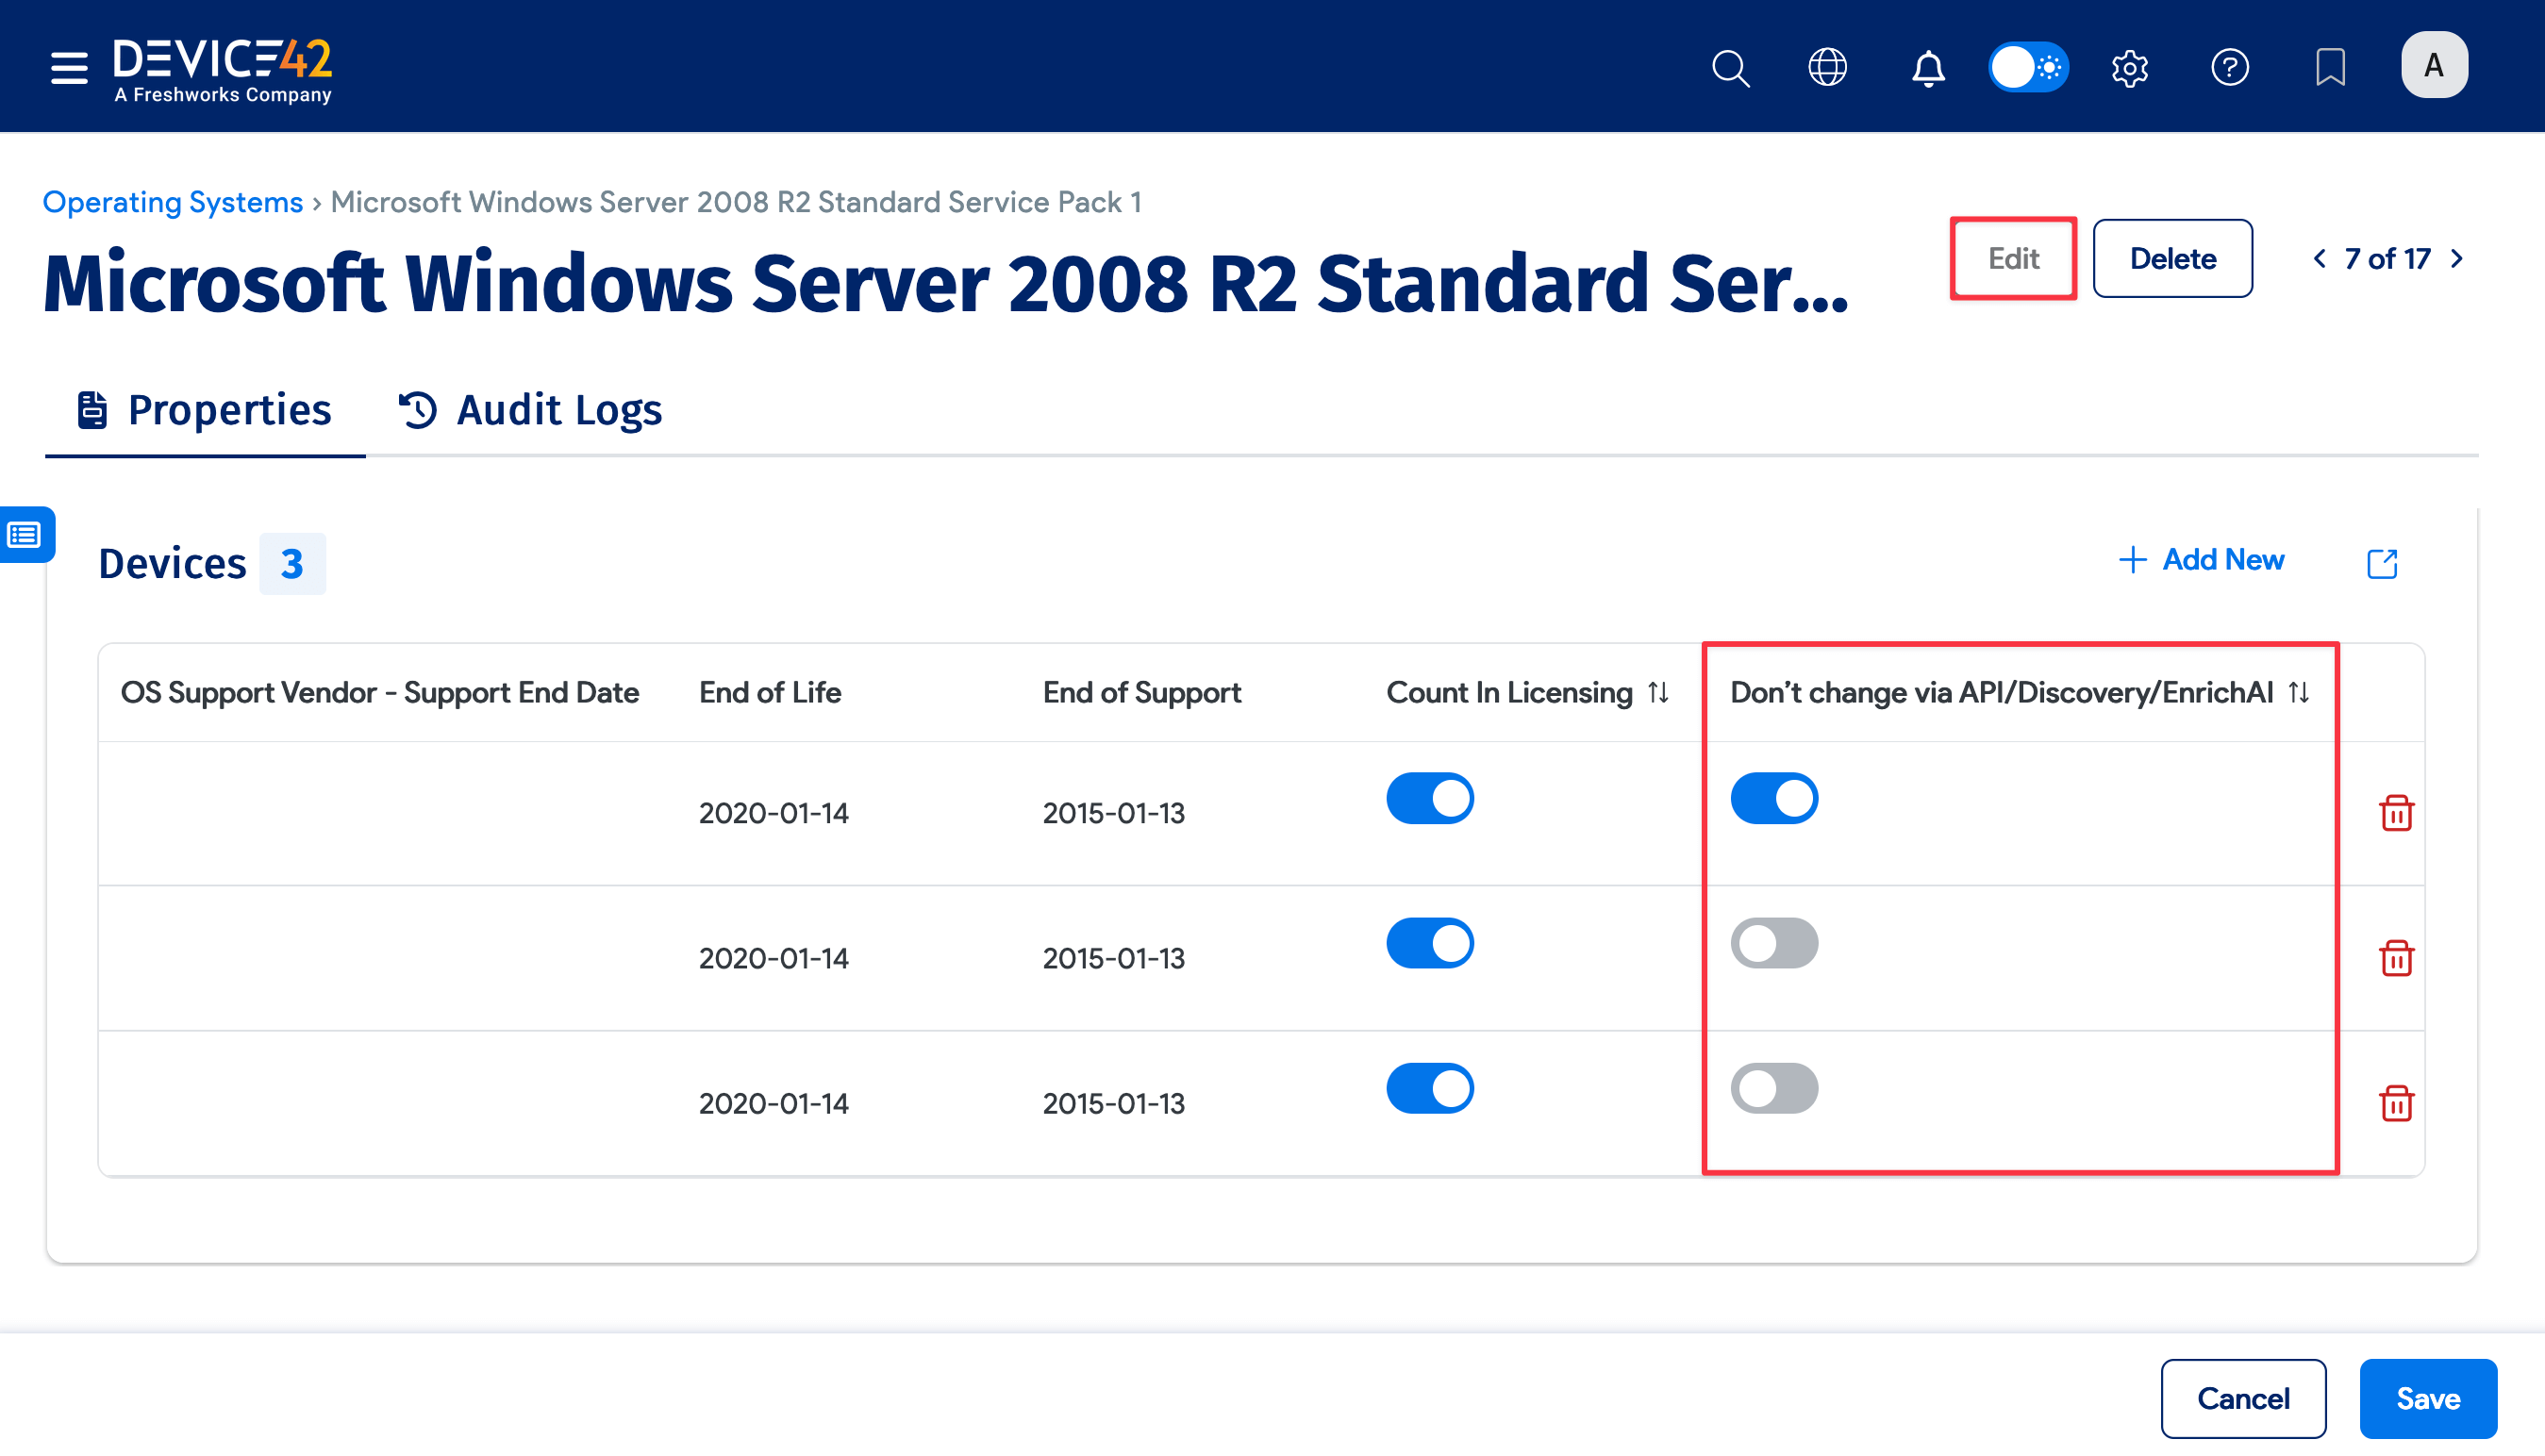Switch to the Audit Logs tab

point(531,410)
